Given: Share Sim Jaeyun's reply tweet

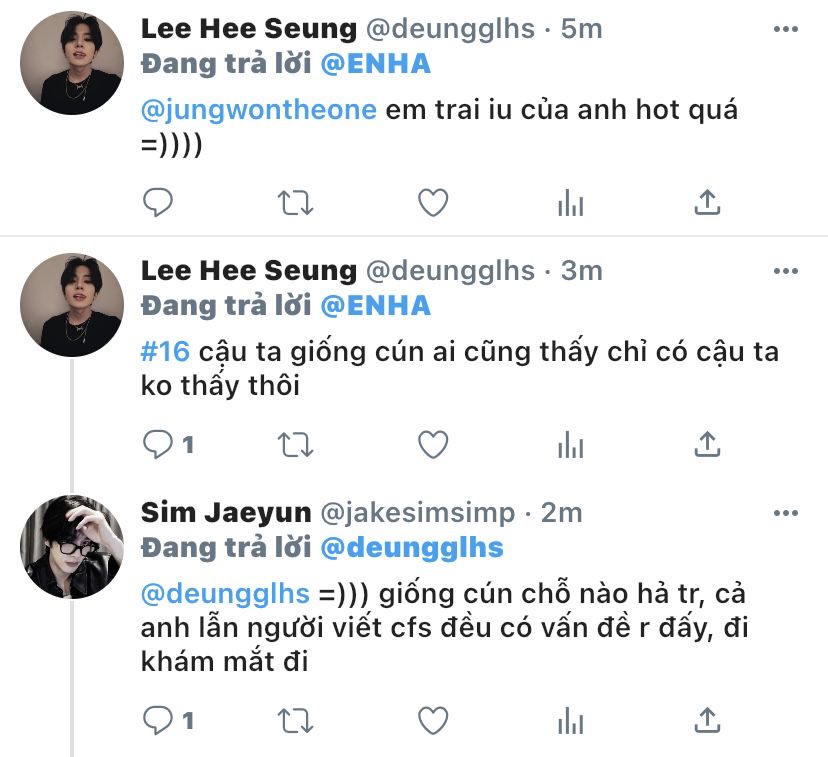Looking at the screenshot, I should [707, 721].
